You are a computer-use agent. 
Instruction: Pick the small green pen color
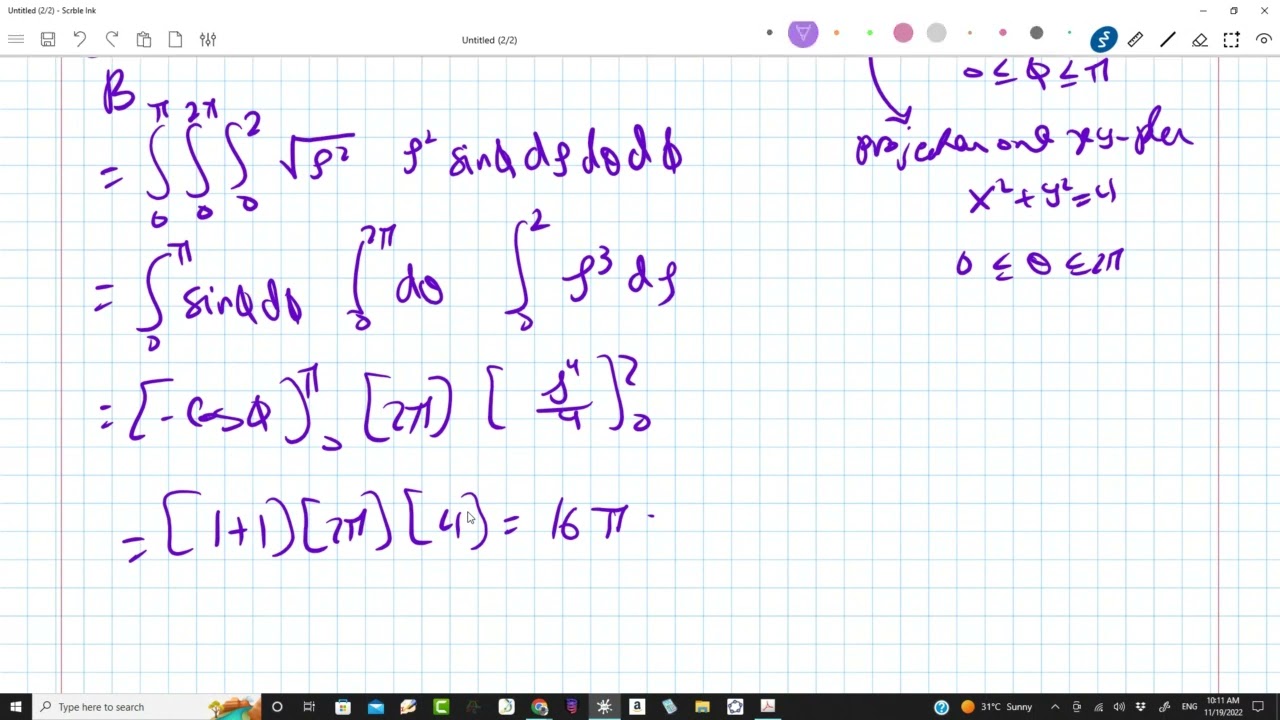pos(870,33)
